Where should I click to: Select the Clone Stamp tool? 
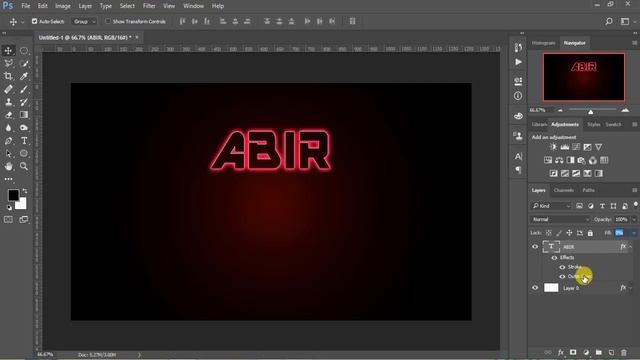8,102
